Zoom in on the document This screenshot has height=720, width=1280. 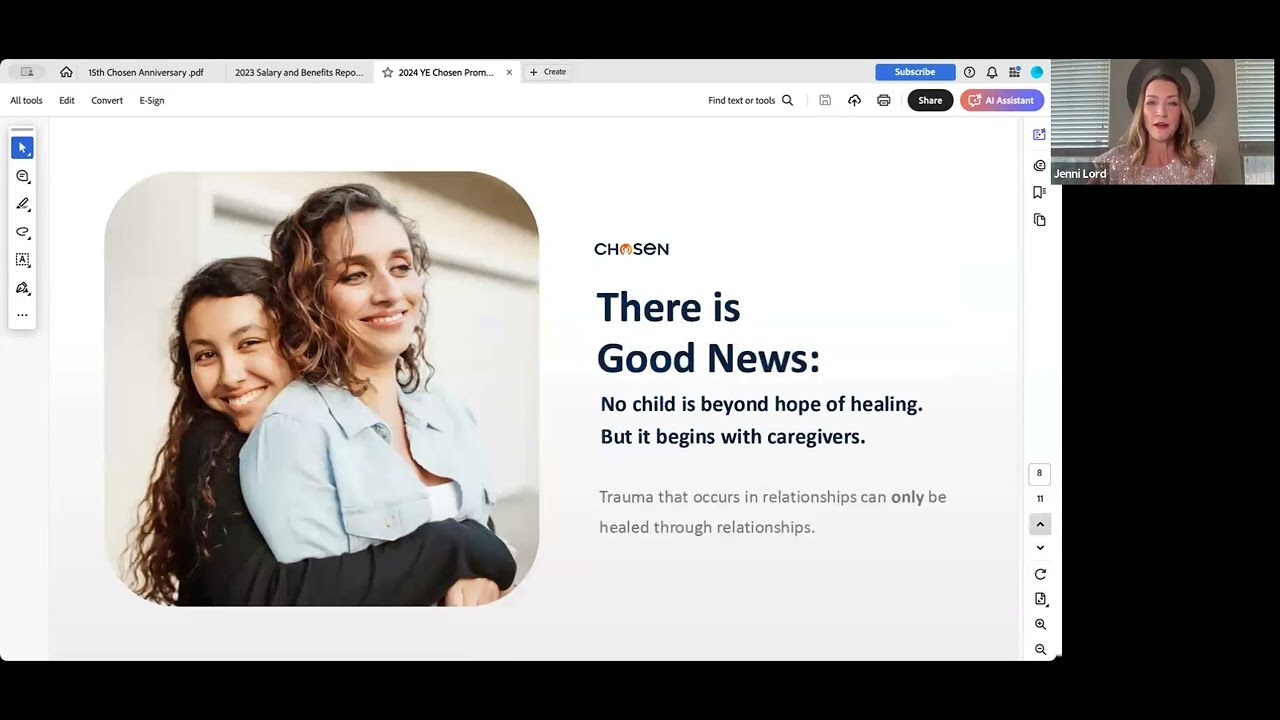coord(1040,624)
